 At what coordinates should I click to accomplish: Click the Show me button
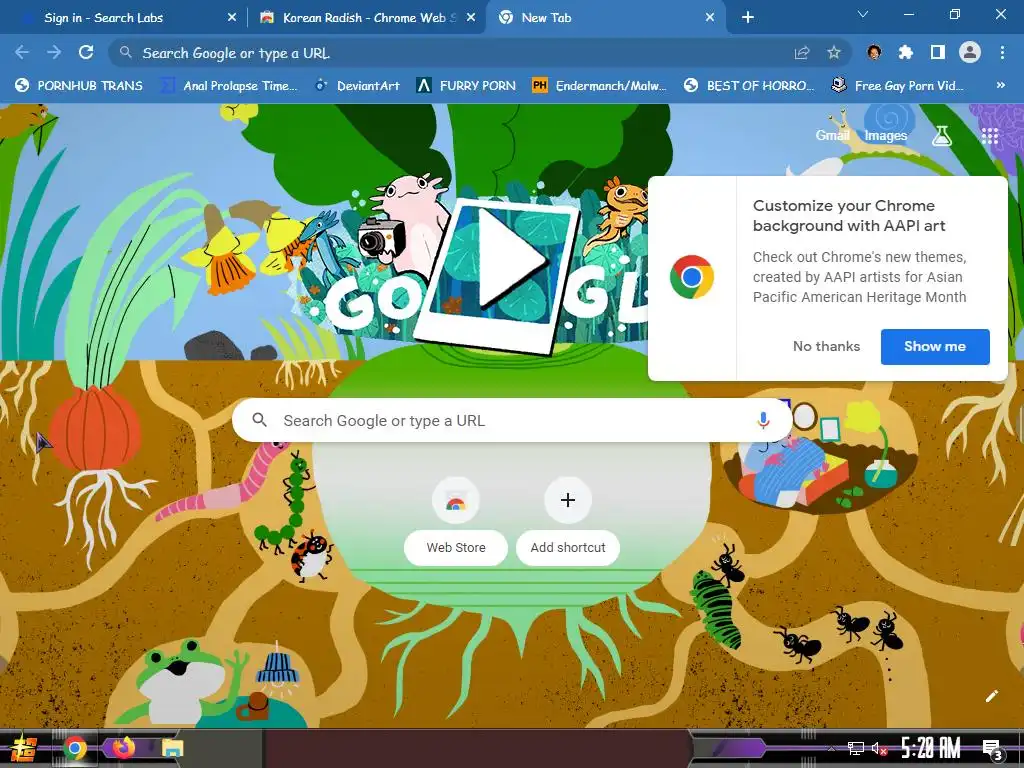935,347
